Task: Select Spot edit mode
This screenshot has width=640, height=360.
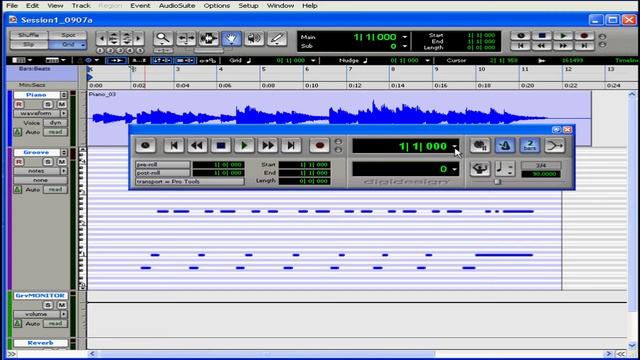Action: pyautogui.click(x=68, y=36)
